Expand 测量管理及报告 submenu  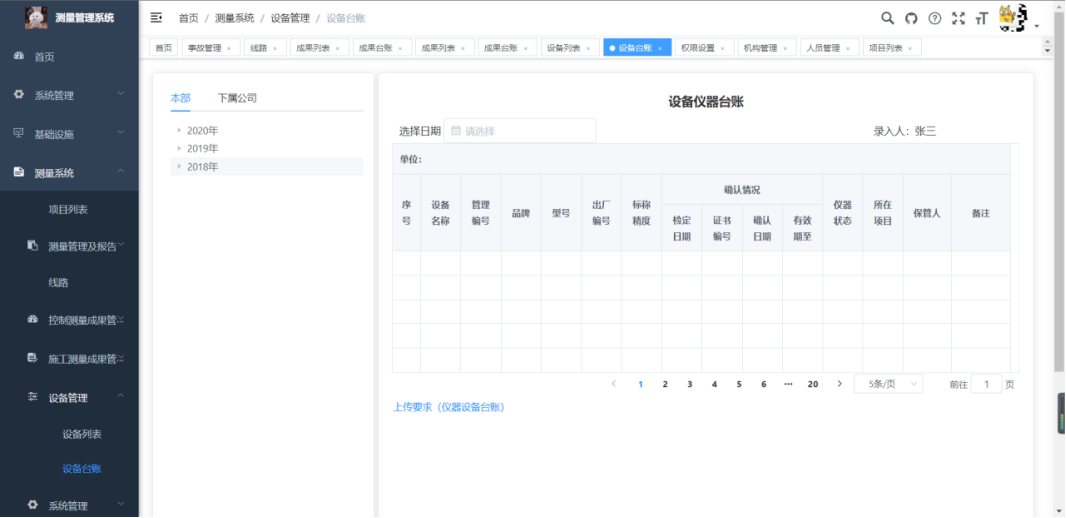click(x=120, y=244)
